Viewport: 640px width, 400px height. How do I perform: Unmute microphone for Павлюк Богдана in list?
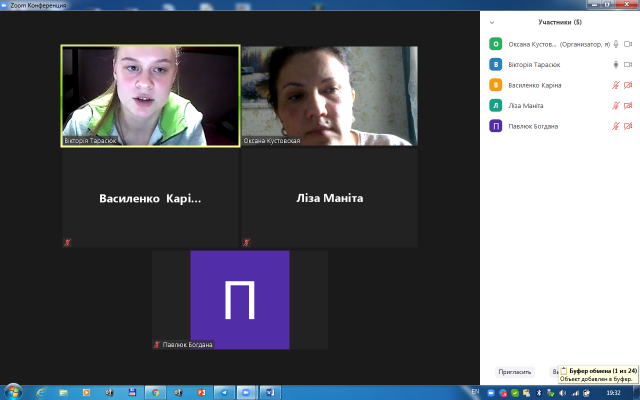pos(616,126)
